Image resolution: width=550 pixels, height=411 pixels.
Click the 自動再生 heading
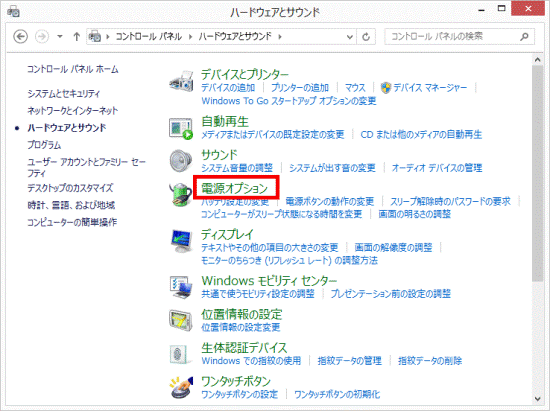point(225,122)
